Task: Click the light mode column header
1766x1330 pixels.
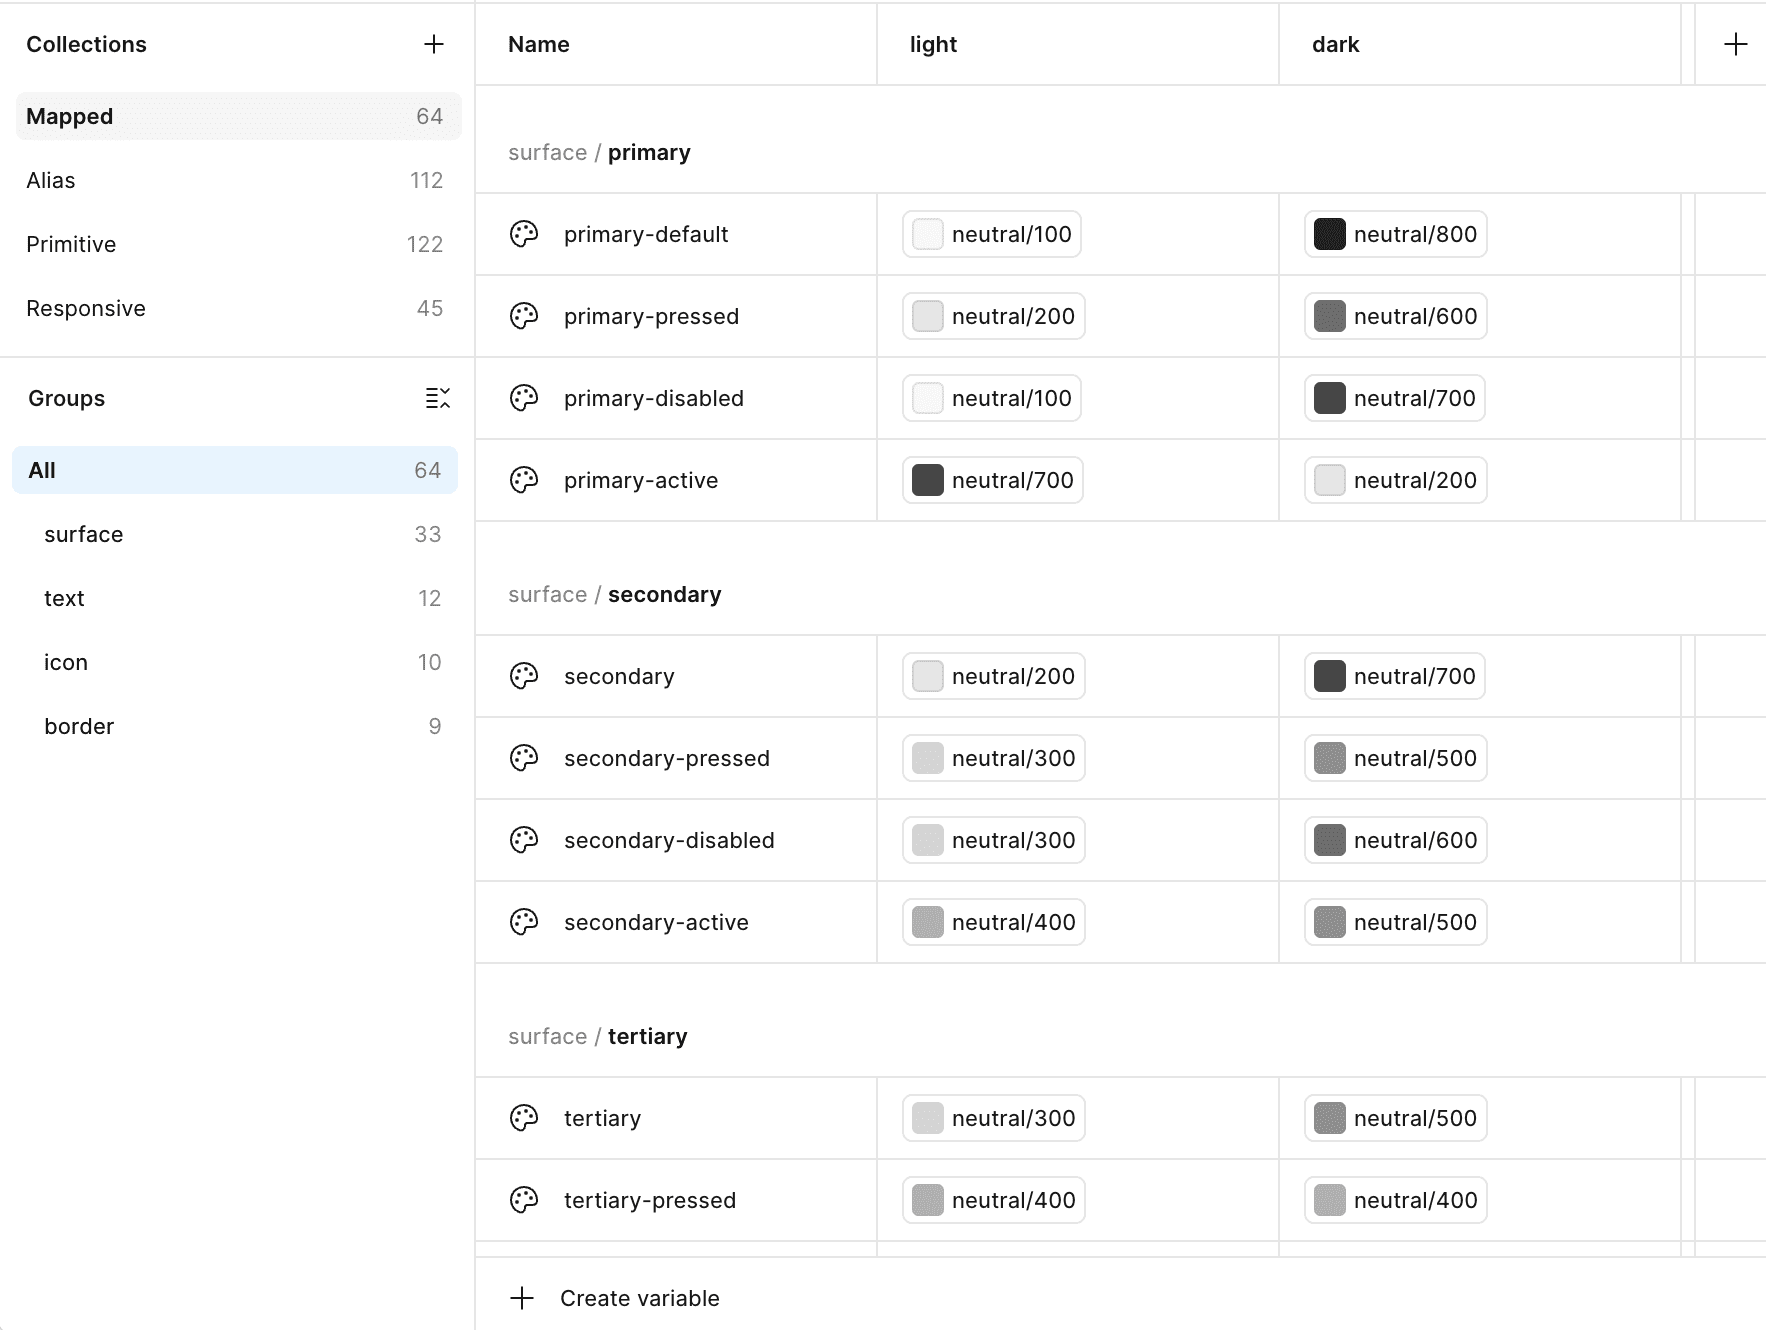Action: 1078,44
